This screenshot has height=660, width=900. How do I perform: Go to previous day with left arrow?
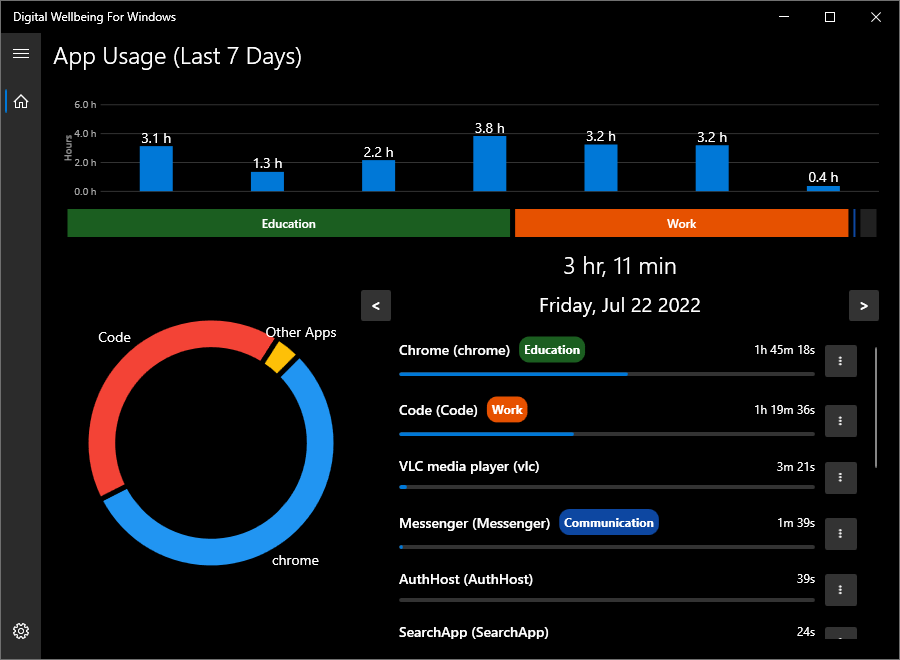coord(376,306)
